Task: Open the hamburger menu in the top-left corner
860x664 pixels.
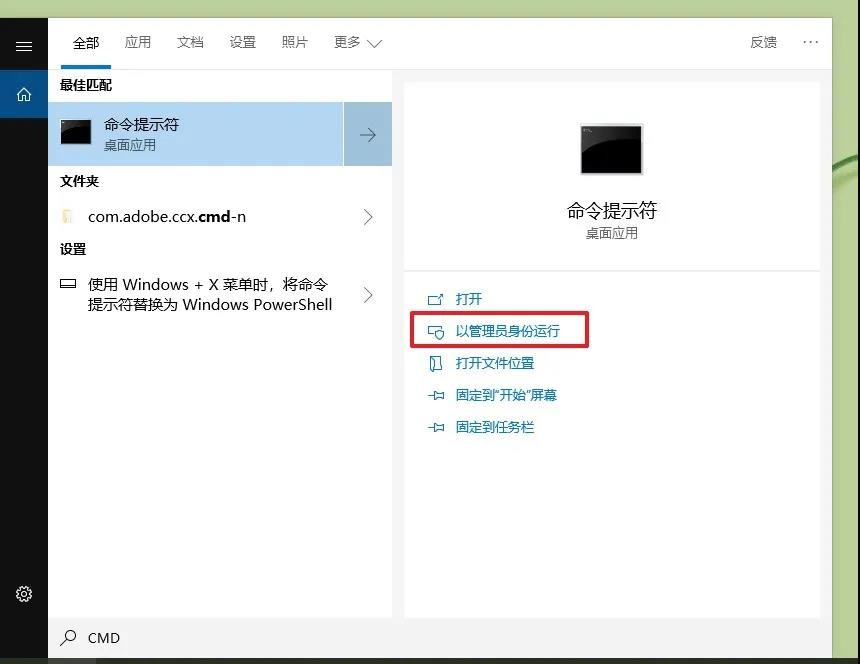Action: [23, 44]
